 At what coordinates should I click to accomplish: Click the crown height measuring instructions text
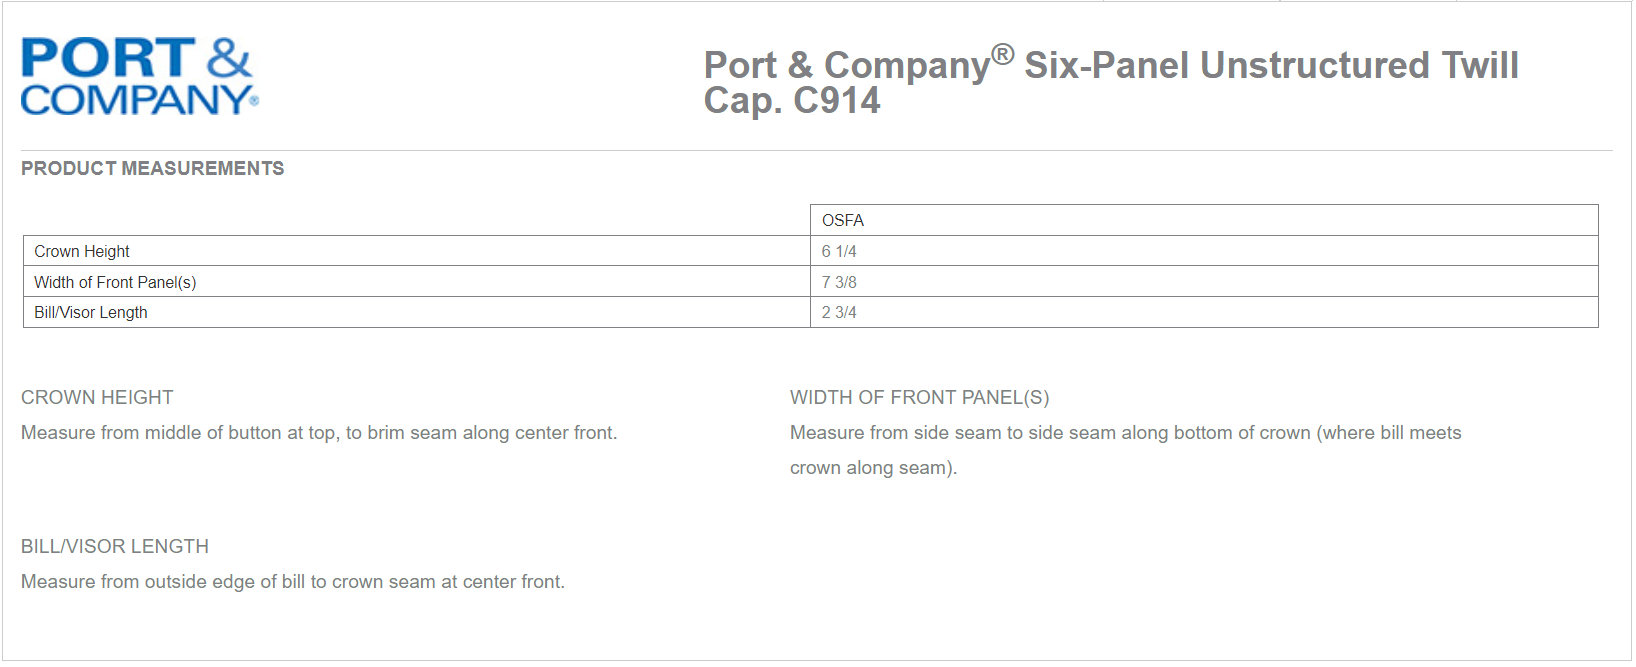[319, 433]
